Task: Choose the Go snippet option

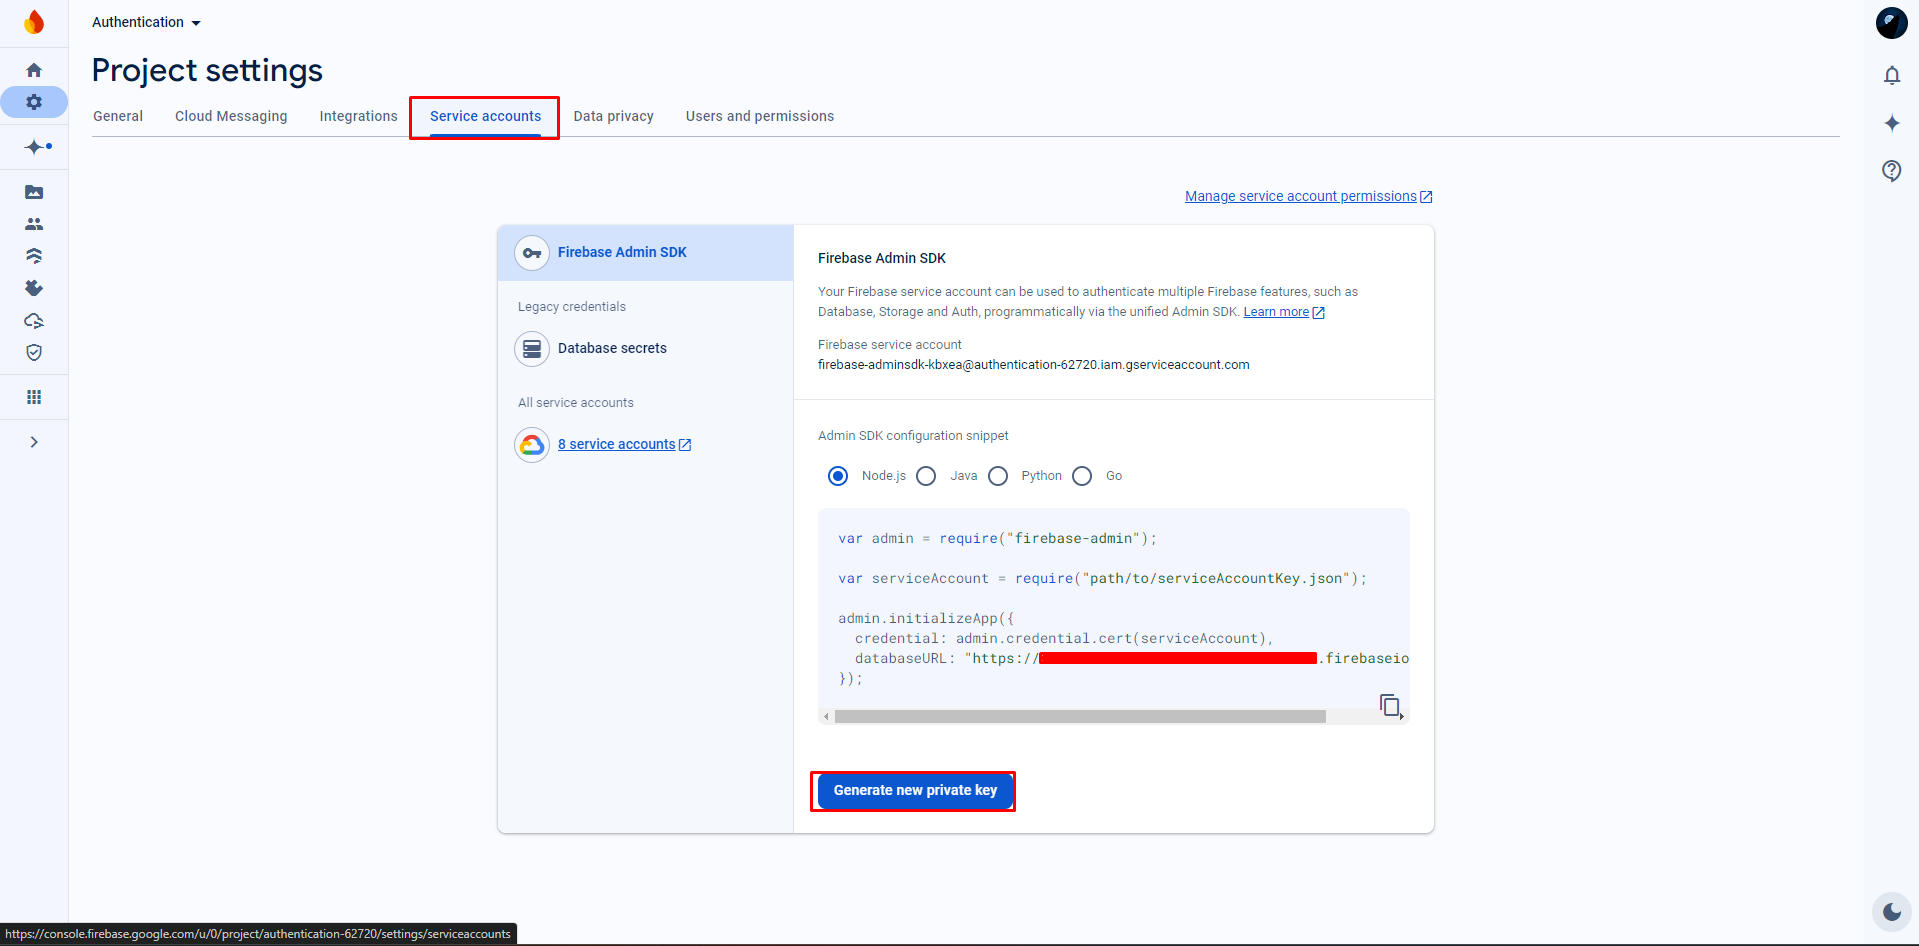Action: coord(1082,476)
